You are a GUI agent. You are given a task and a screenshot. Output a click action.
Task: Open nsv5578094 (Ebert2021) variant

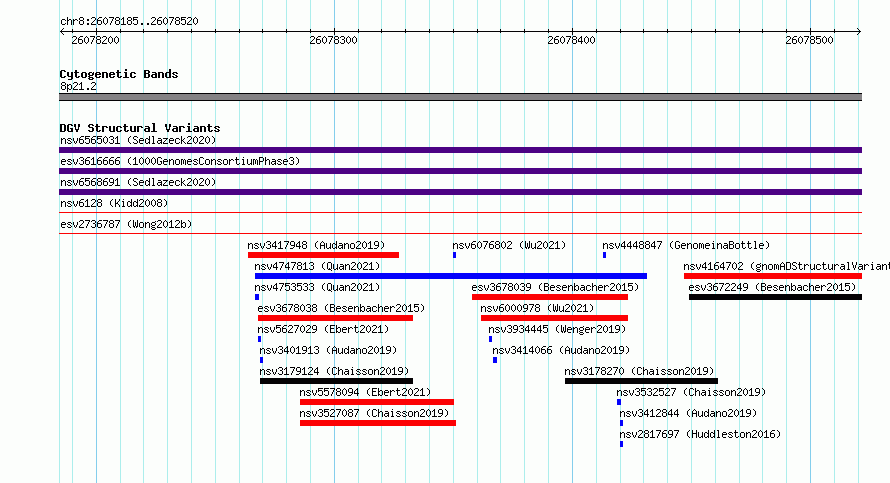(x=365, y=392)
